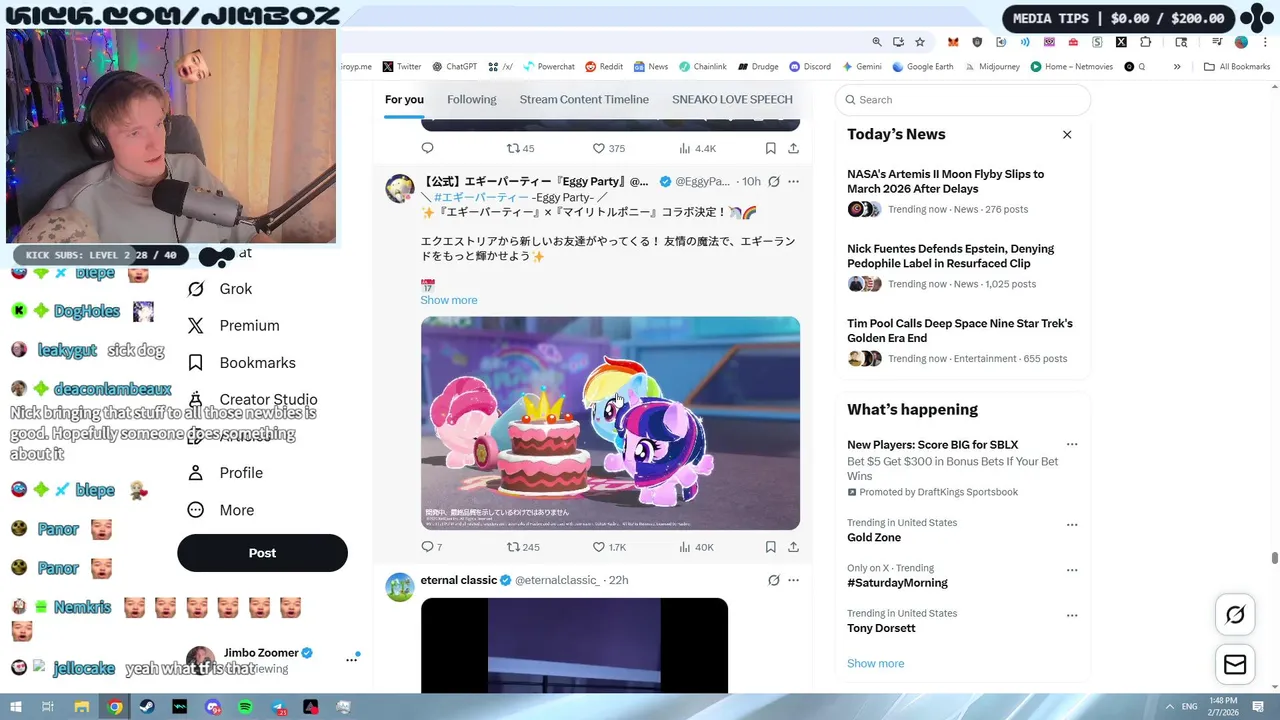1280x720 pixels.
Task: Bookmark the Eggy Party post
Action: (770, 547)
